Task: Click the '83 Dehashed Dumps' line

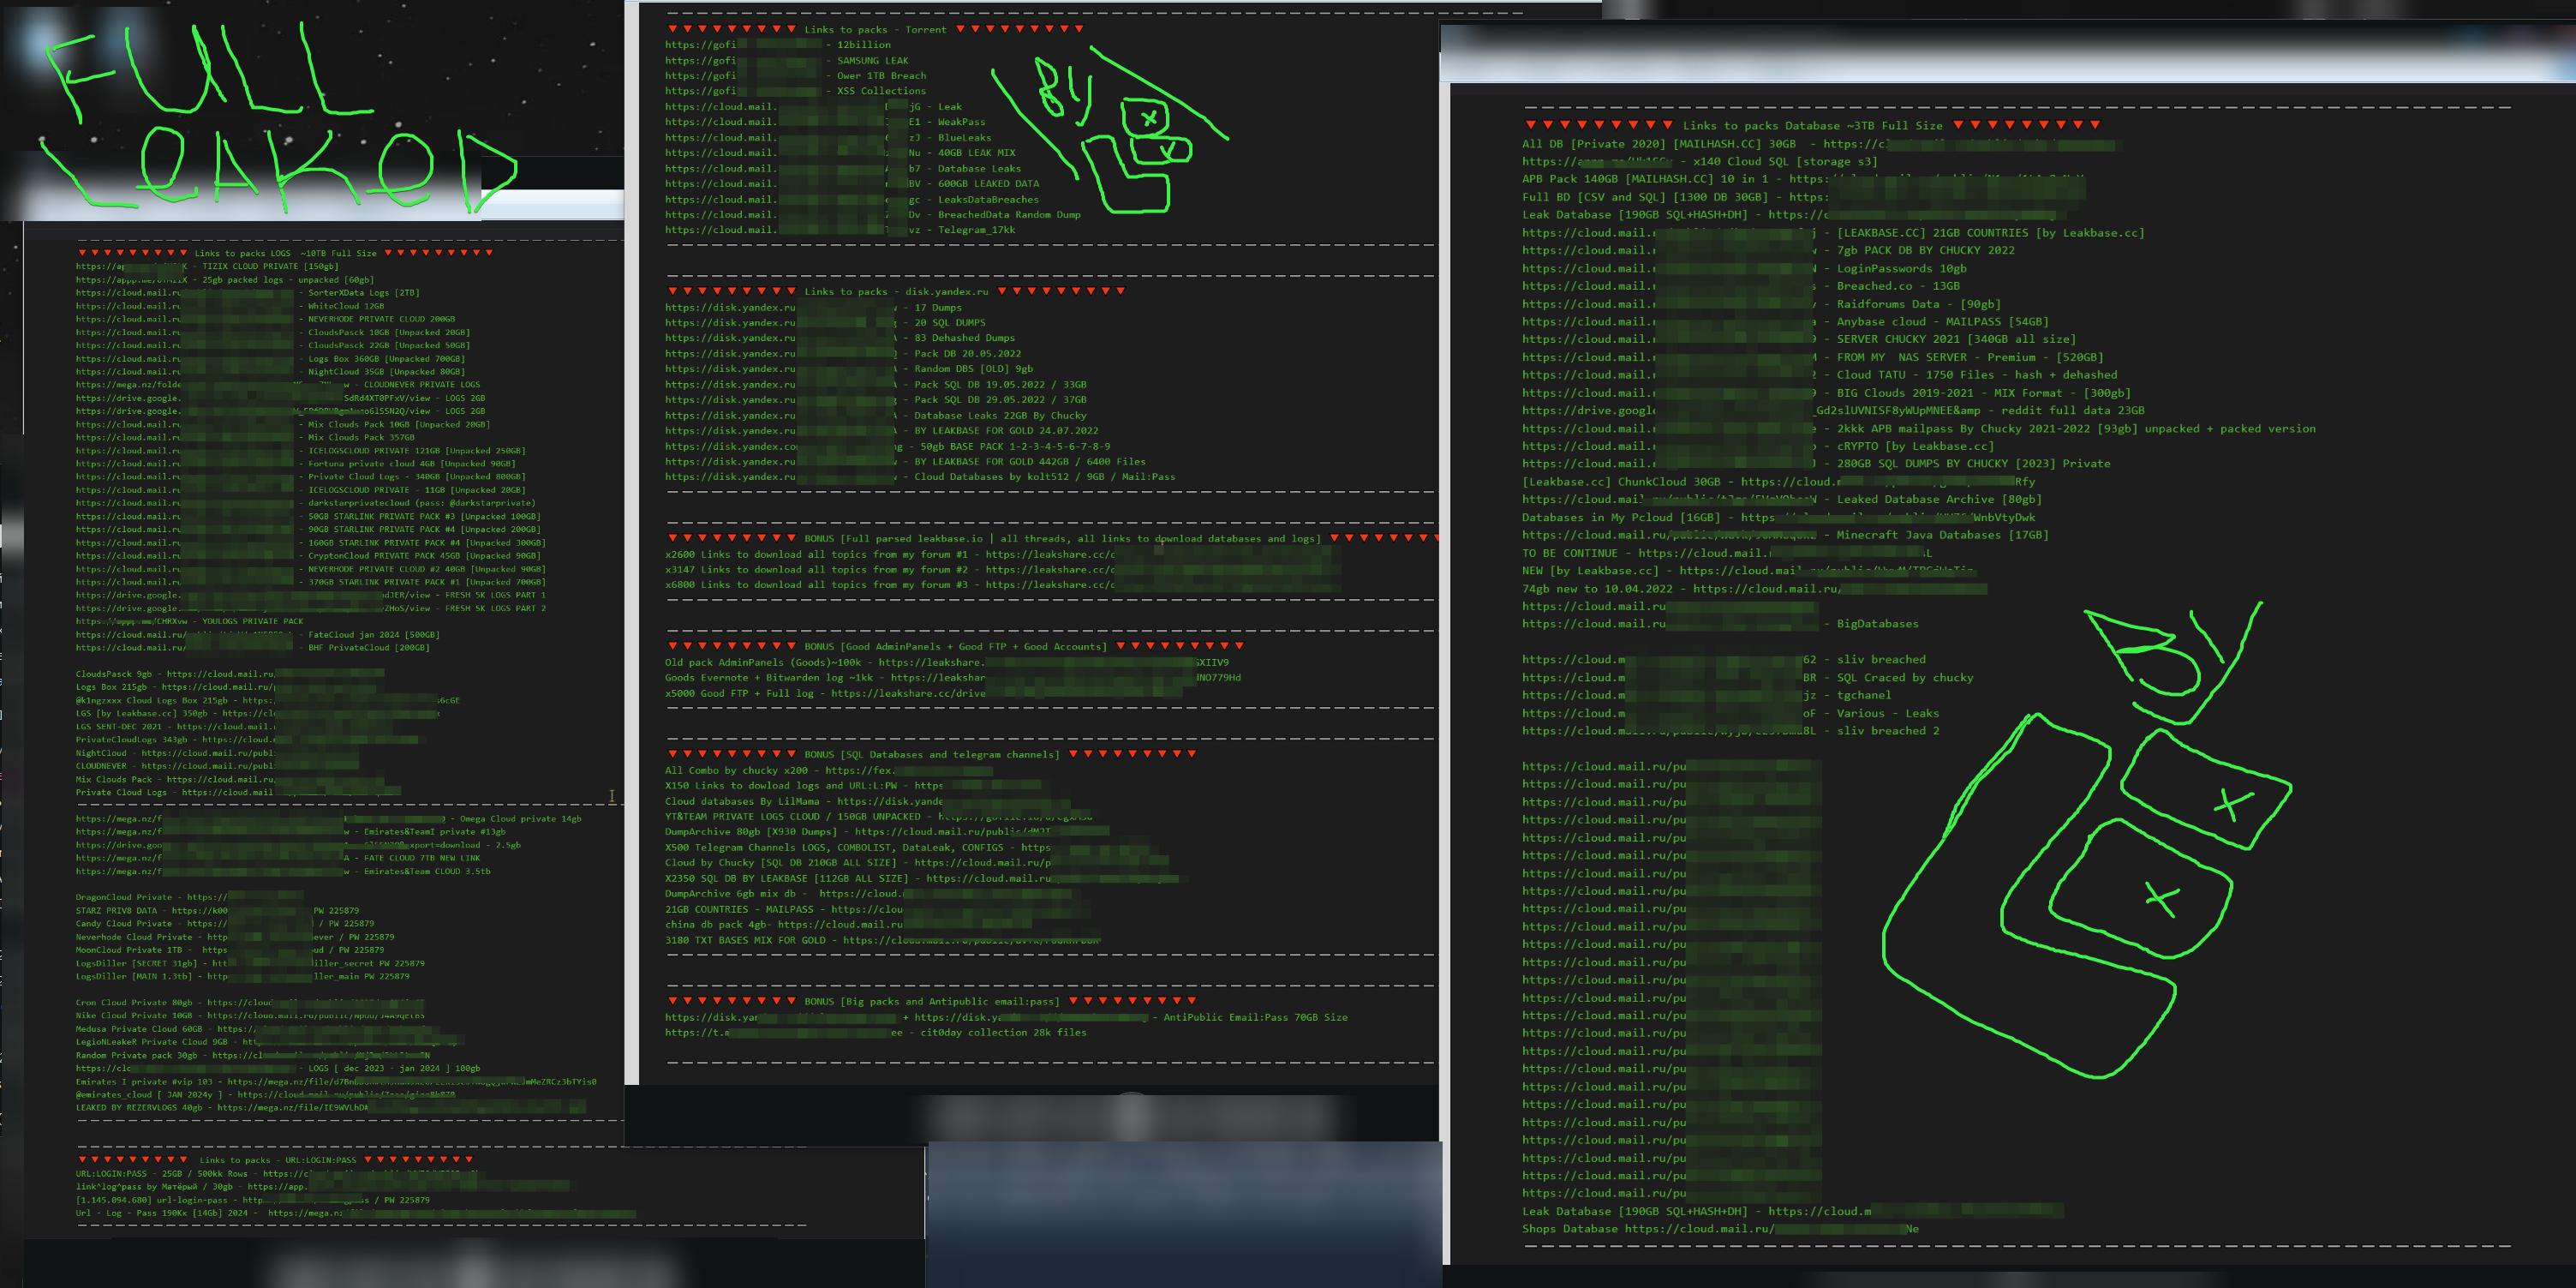Action: (x=840, y=338)
